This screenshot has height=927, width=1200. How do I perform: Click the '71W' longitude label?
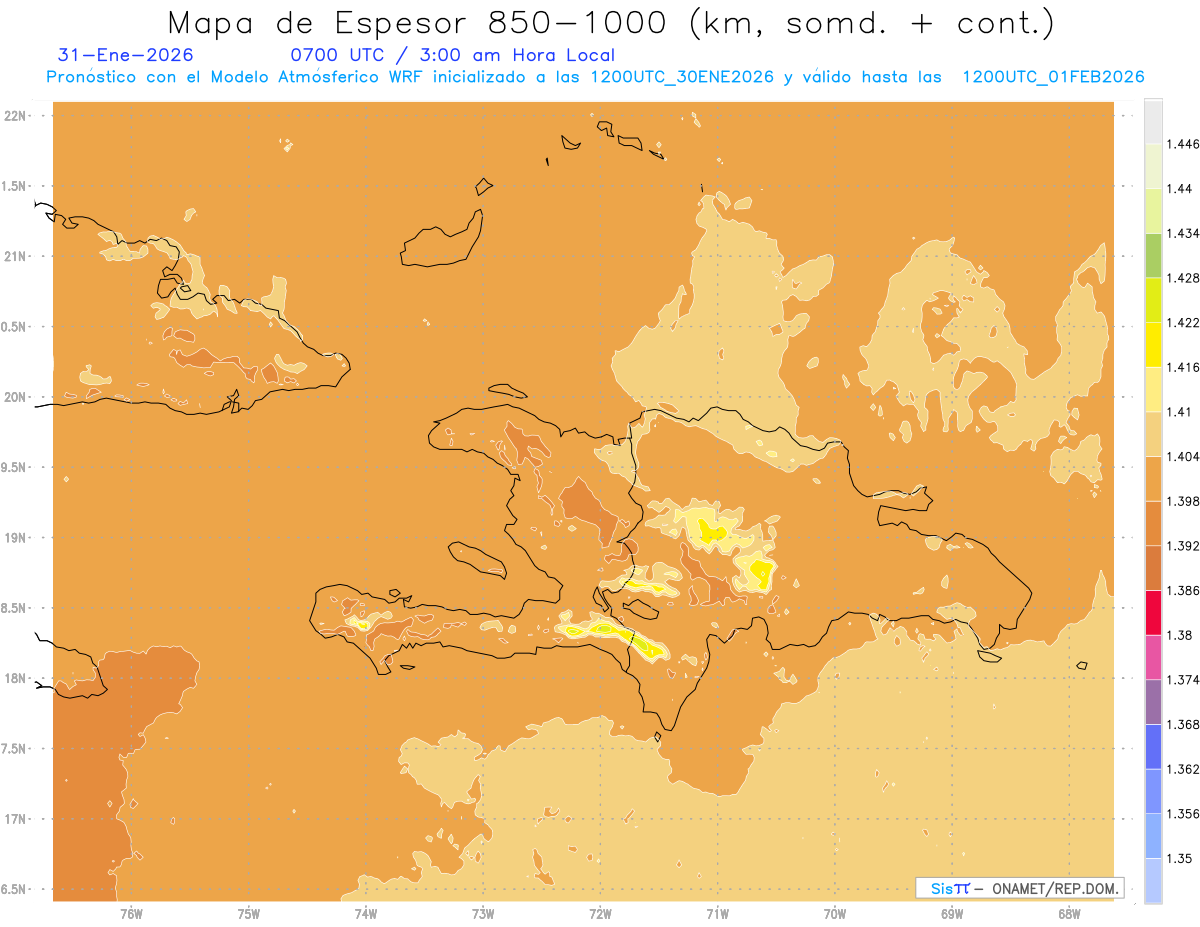tap(717, 913)
